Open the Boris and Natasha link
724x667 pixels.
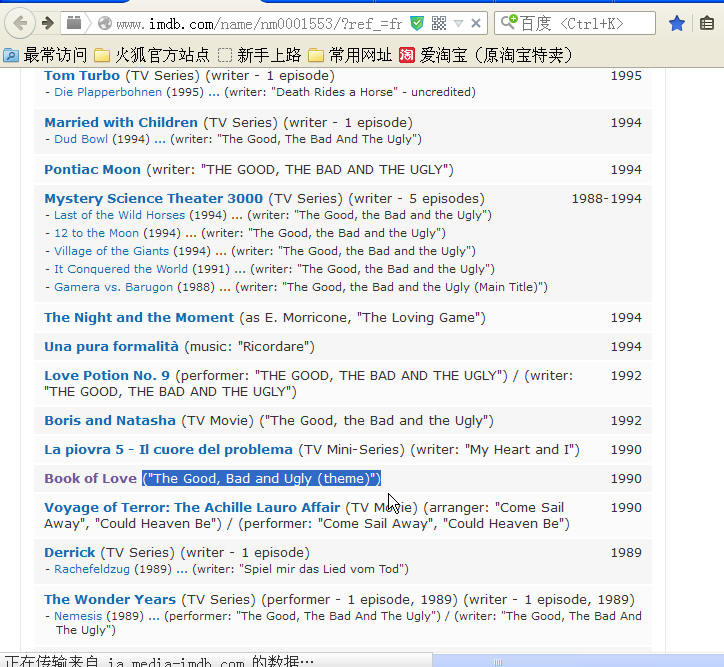tap(110, 421)
